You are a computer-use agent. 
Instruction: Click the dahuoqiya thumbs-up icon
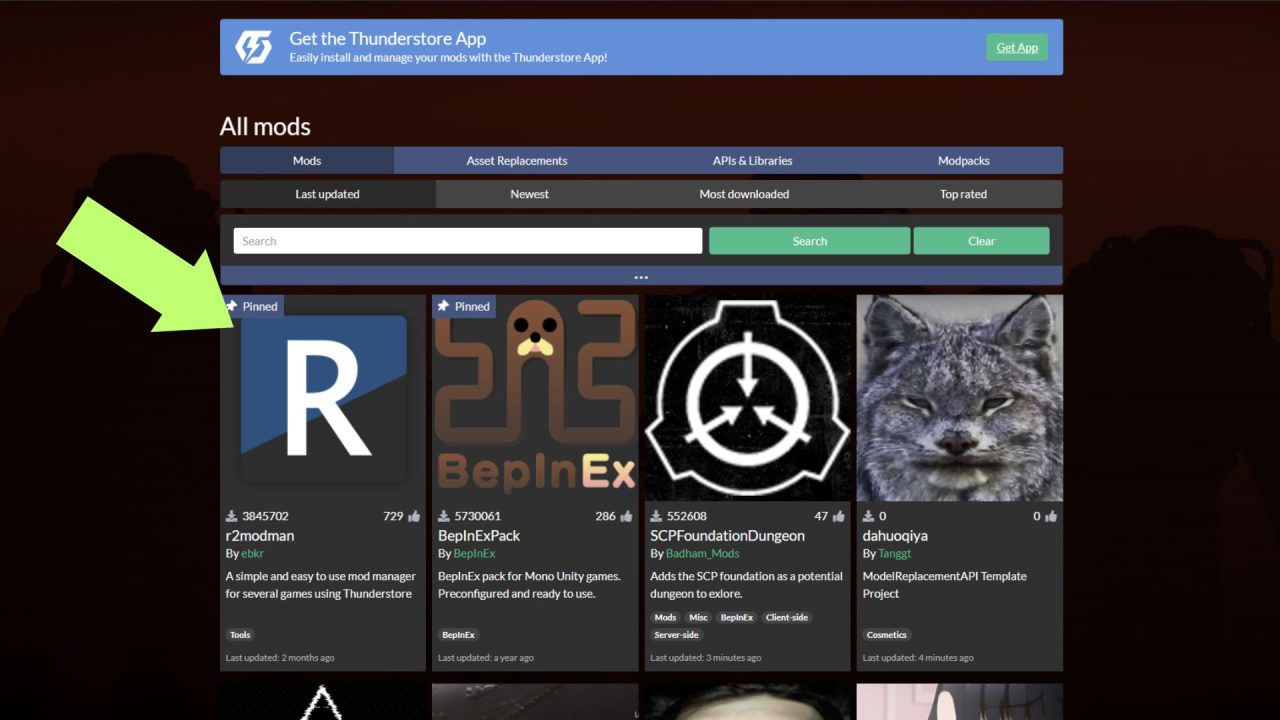pyautogui.click(x=1051, y=516)
